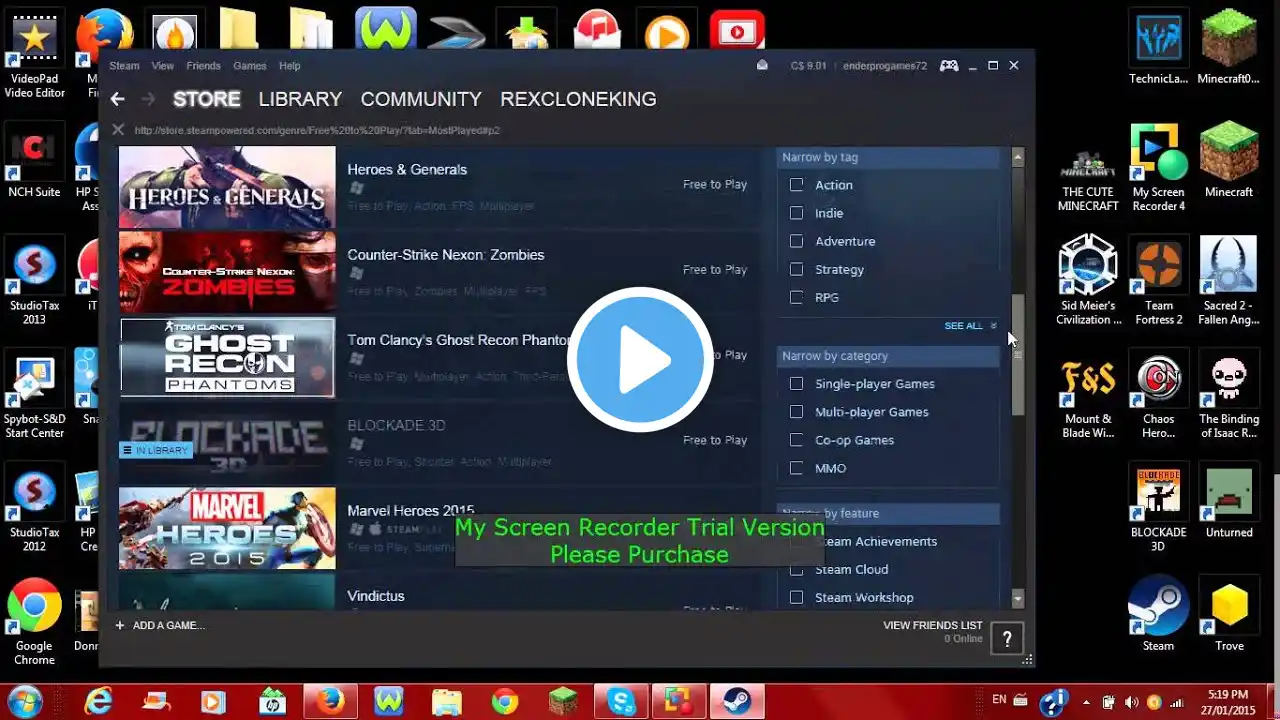
Task: Click the Steam back navigation arrow
Action: [x=117, y=99]
